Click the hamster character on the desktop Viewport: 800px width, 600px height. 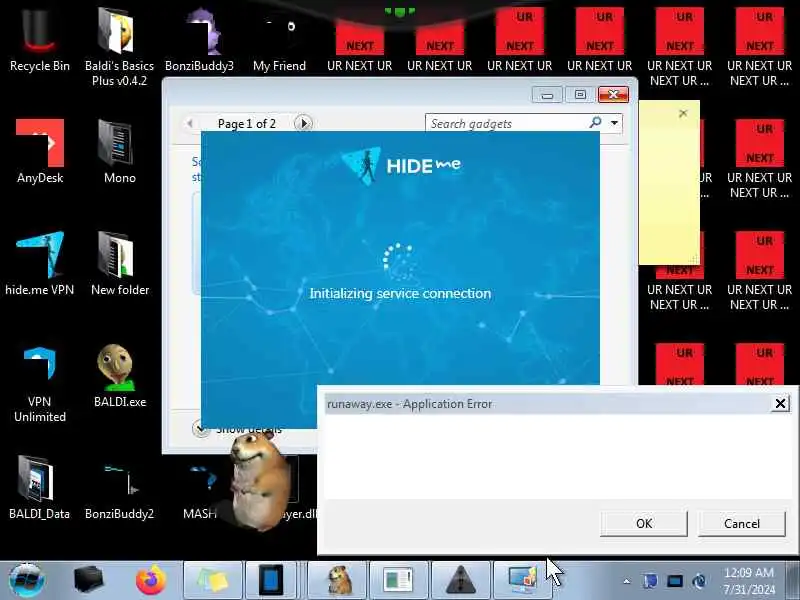pyautogui.click(x=258, y=480)
